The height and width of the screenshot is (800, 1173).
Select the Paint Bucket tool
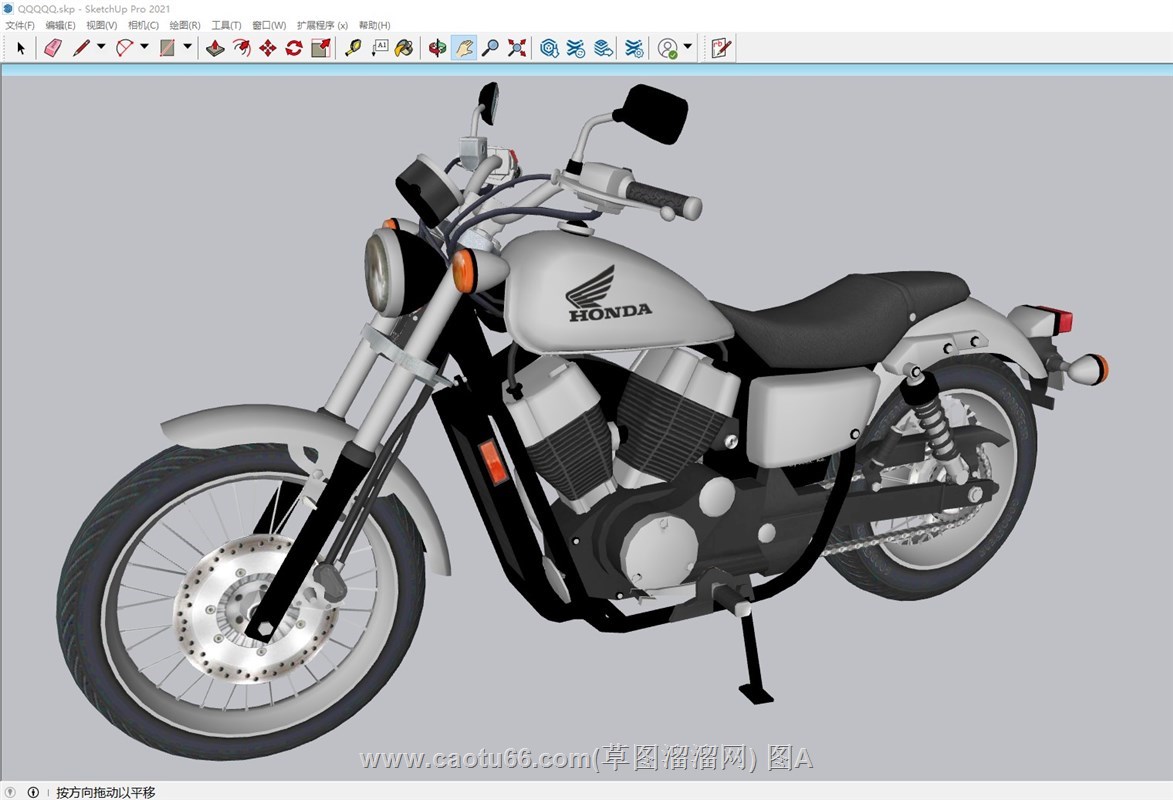tap(404, 47)
